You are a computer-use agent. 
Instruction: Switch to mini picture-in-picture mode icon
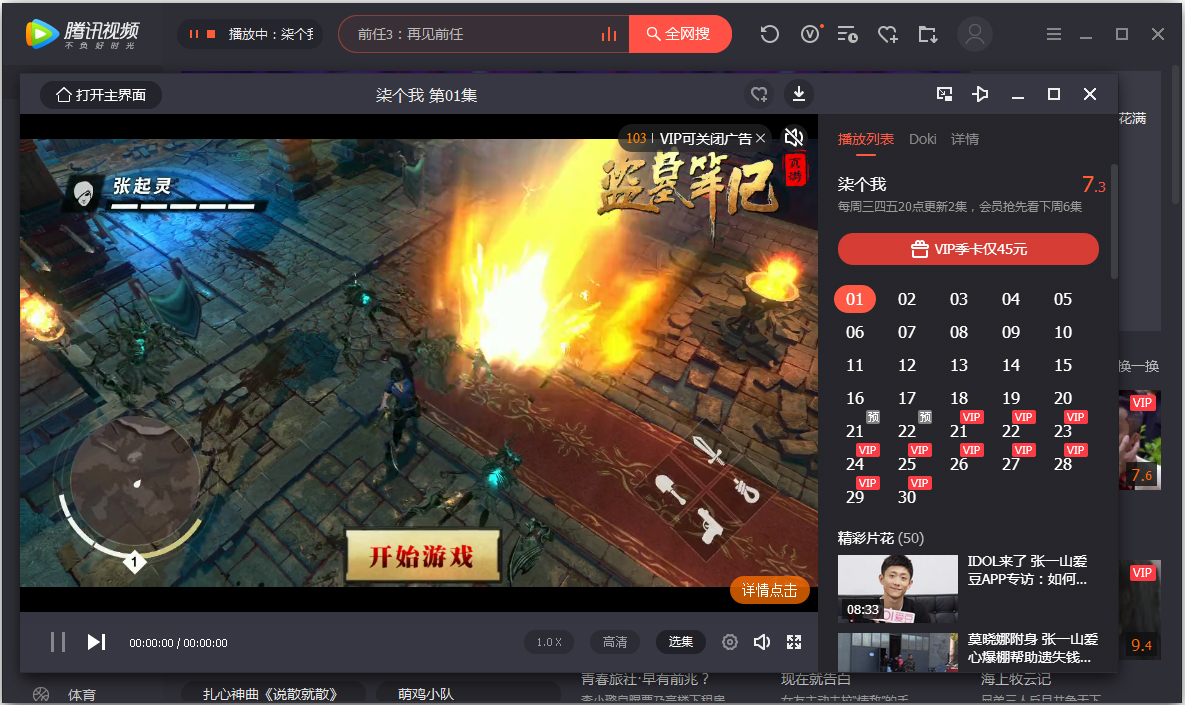[x=945, y=94]
